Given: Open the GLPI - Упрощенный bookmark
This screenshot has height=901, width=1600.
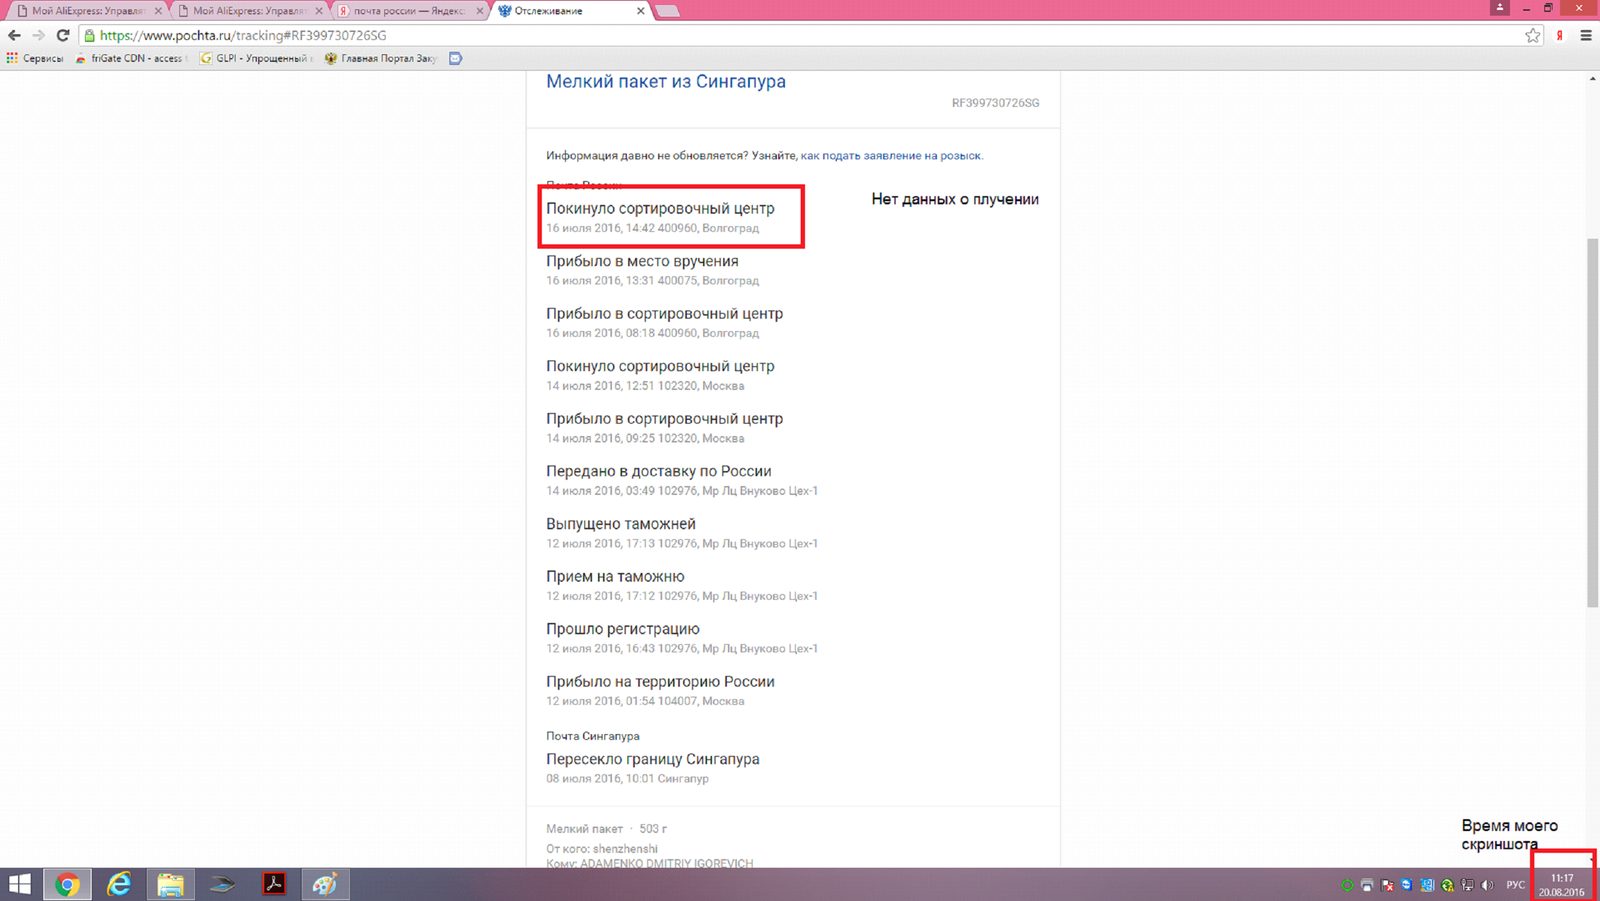Looking at the screenshot, I should pyautogui.click(x=257, y=58).
